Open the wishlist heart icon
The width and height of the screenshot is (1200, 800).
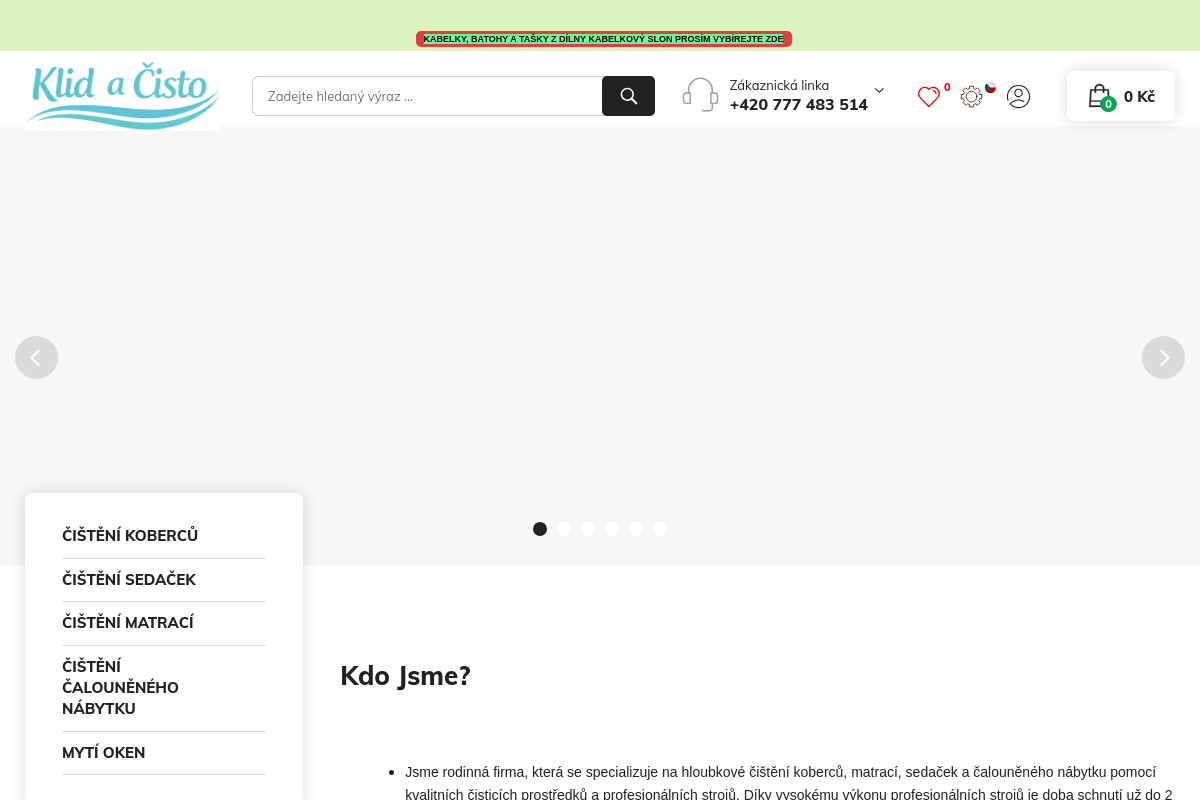[x=928, y=96]
